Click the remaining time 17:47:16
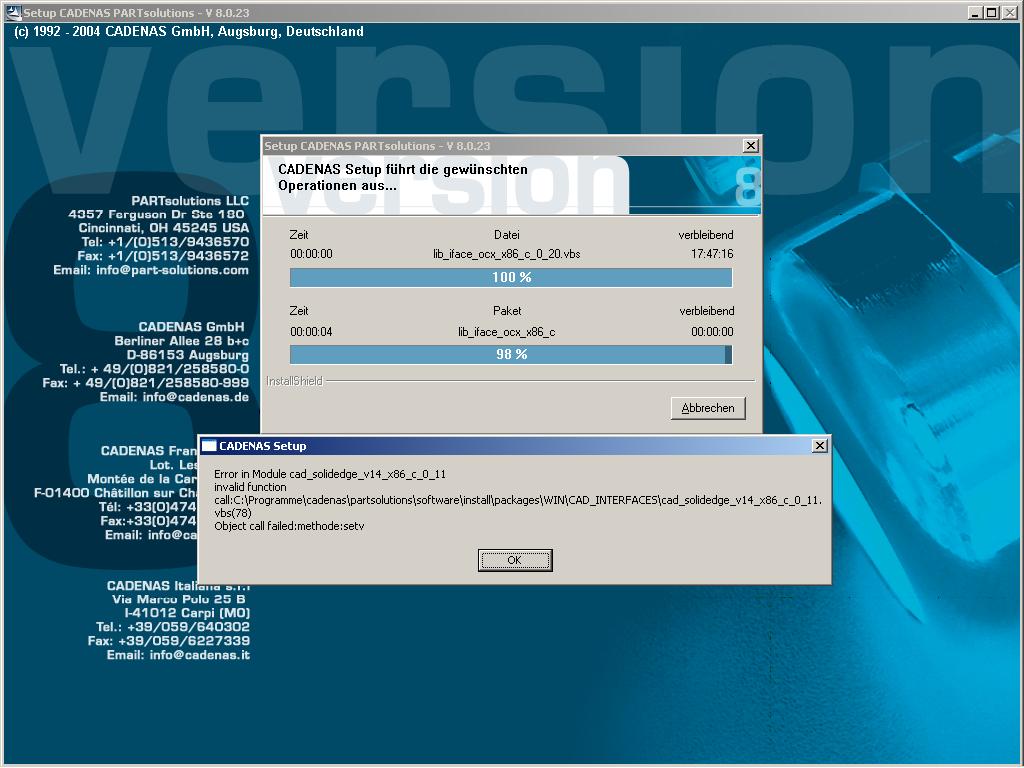The height and width of the screenshot is (768, 1024). click(712, 254)
